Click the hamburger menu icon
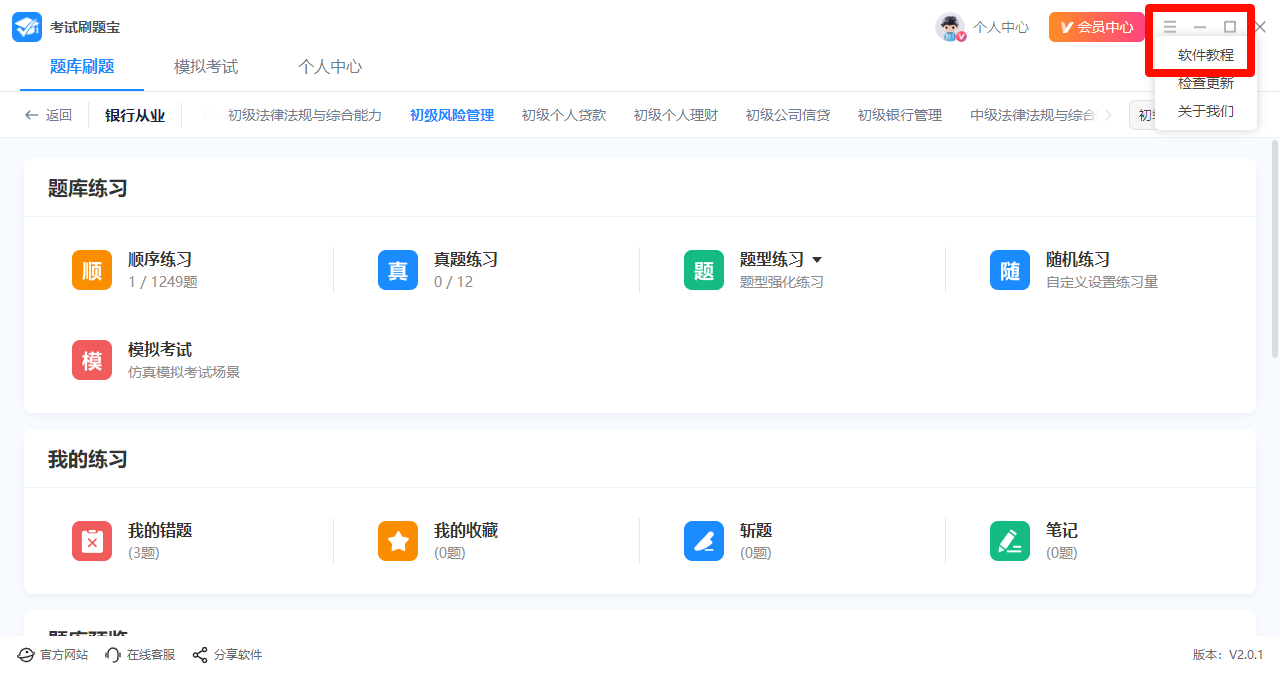 (x=1170, y=27)
